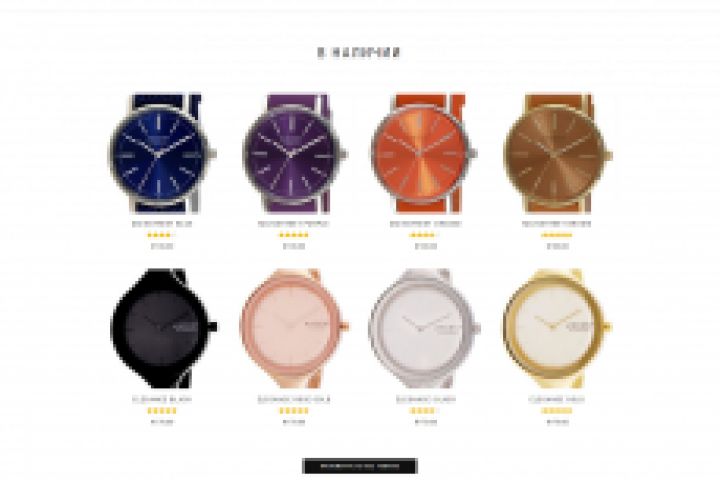Click the product name under the rose gold watch
Screen dimensions: 720x480
point(294,399)
